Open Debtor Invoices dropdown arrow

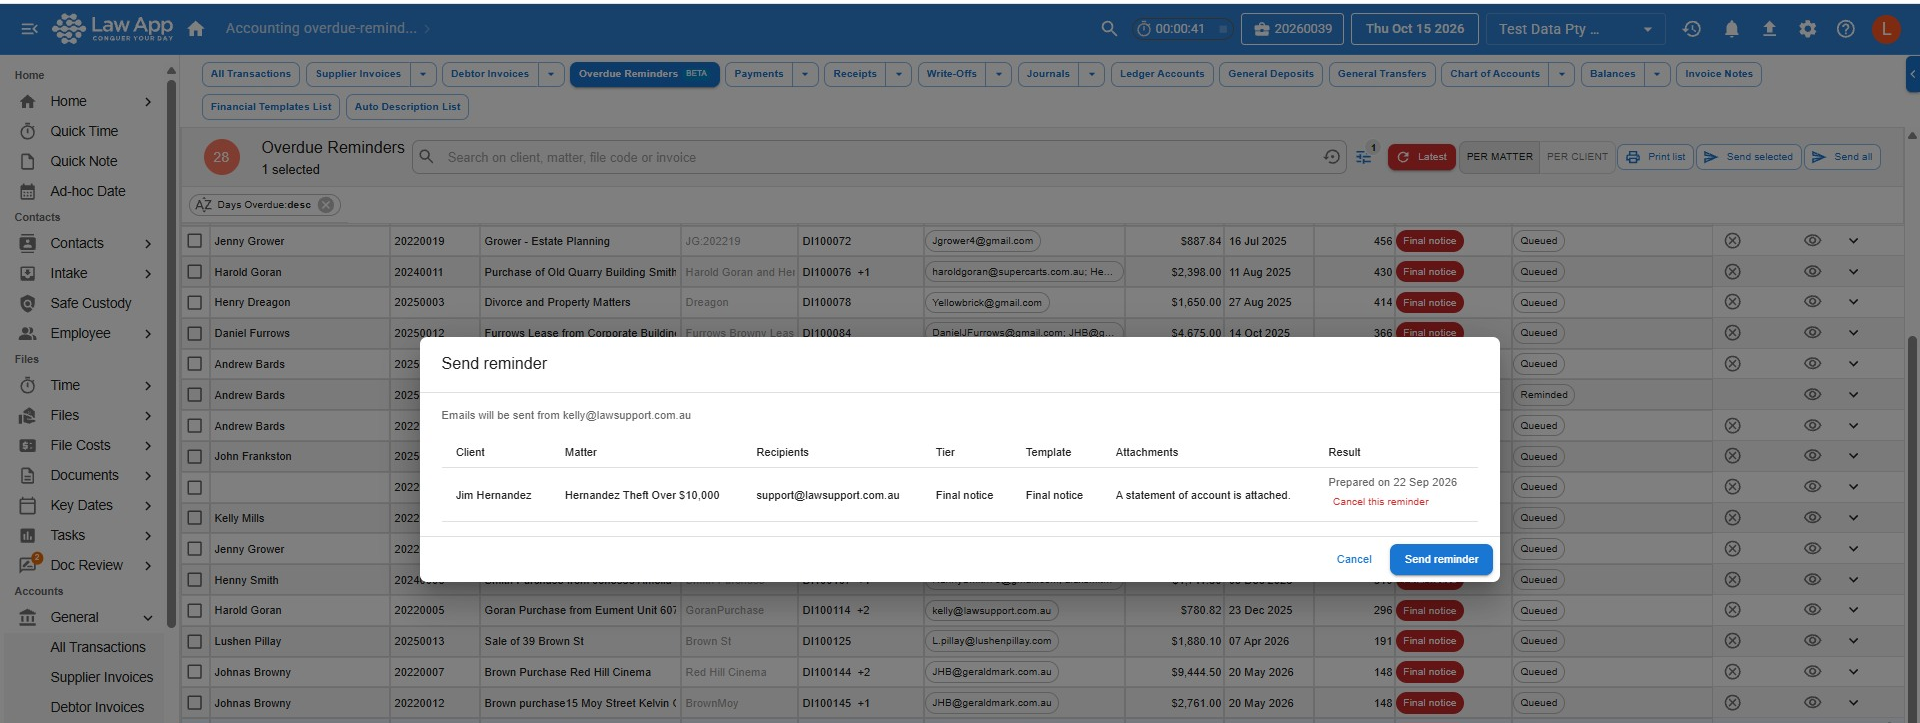pyautogui.click(x=551, y=74)
